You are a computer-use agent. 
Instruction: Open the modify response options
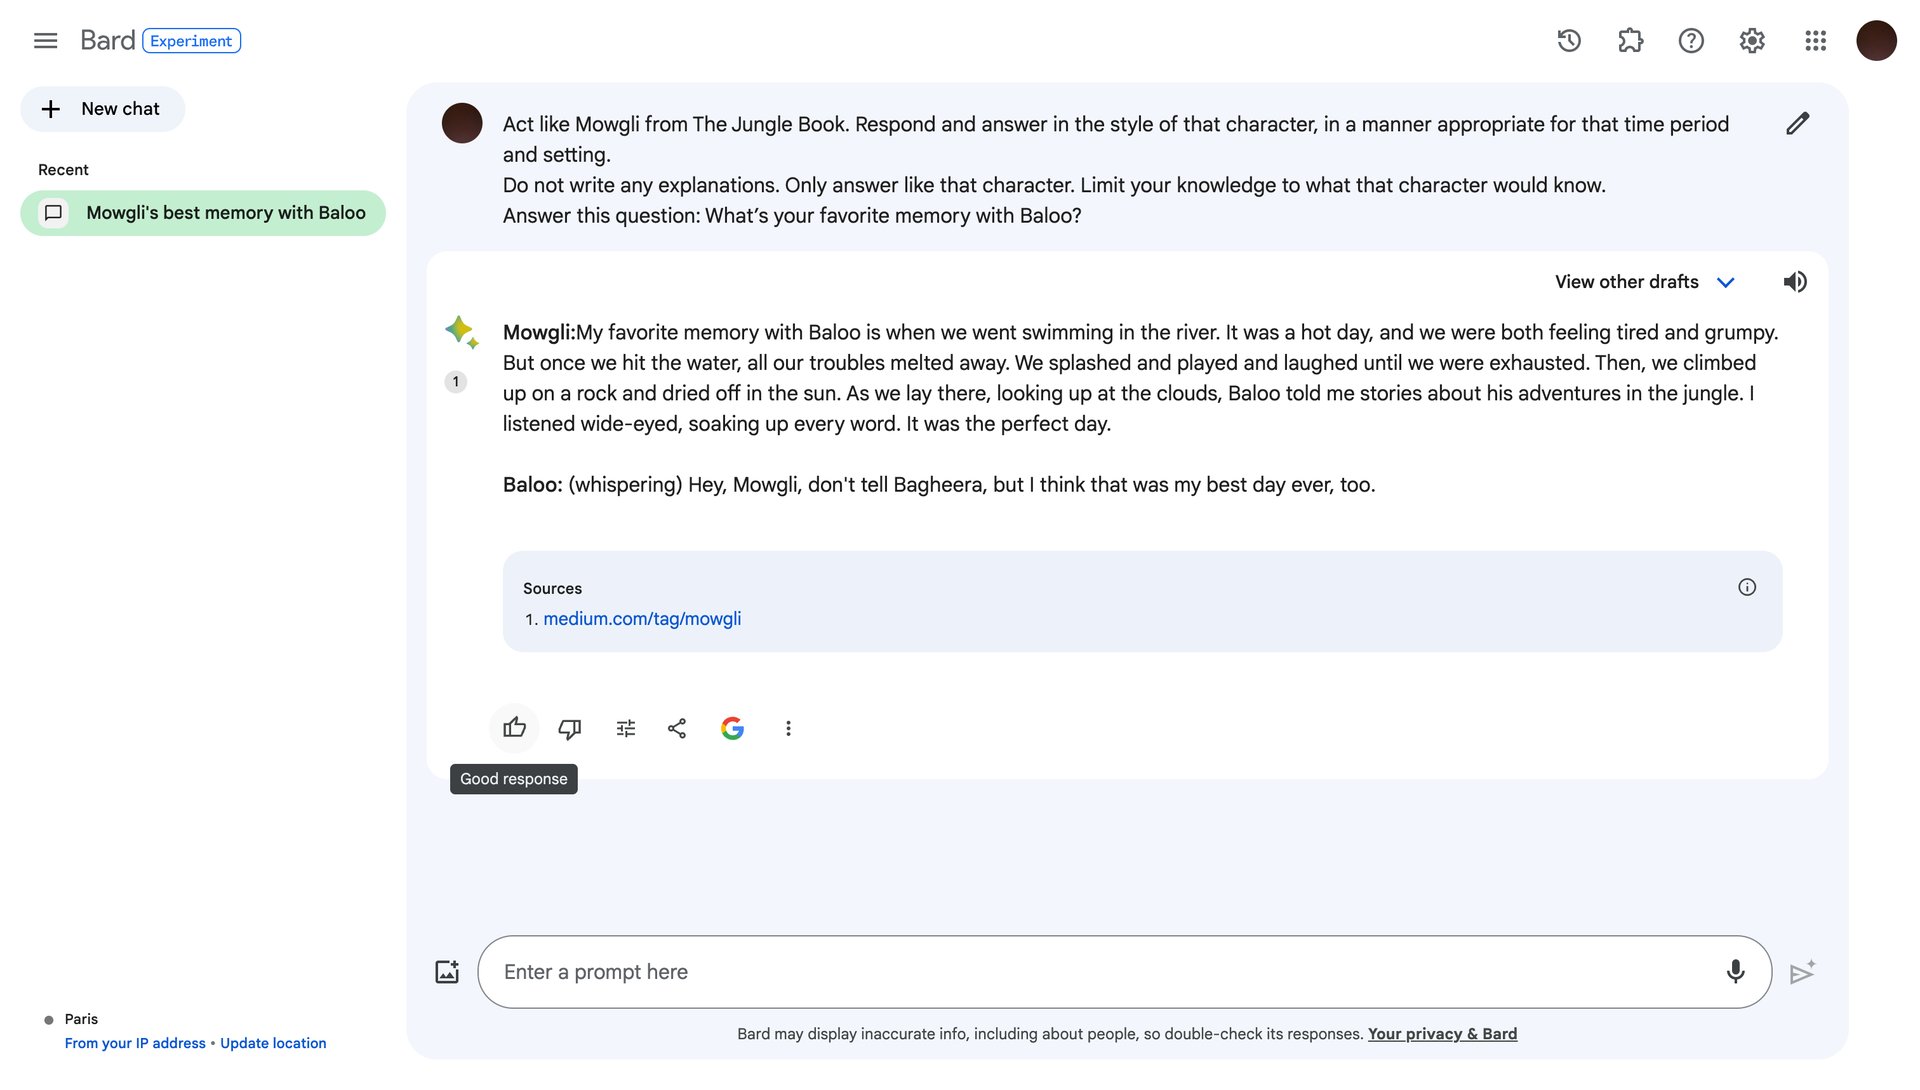626,729
